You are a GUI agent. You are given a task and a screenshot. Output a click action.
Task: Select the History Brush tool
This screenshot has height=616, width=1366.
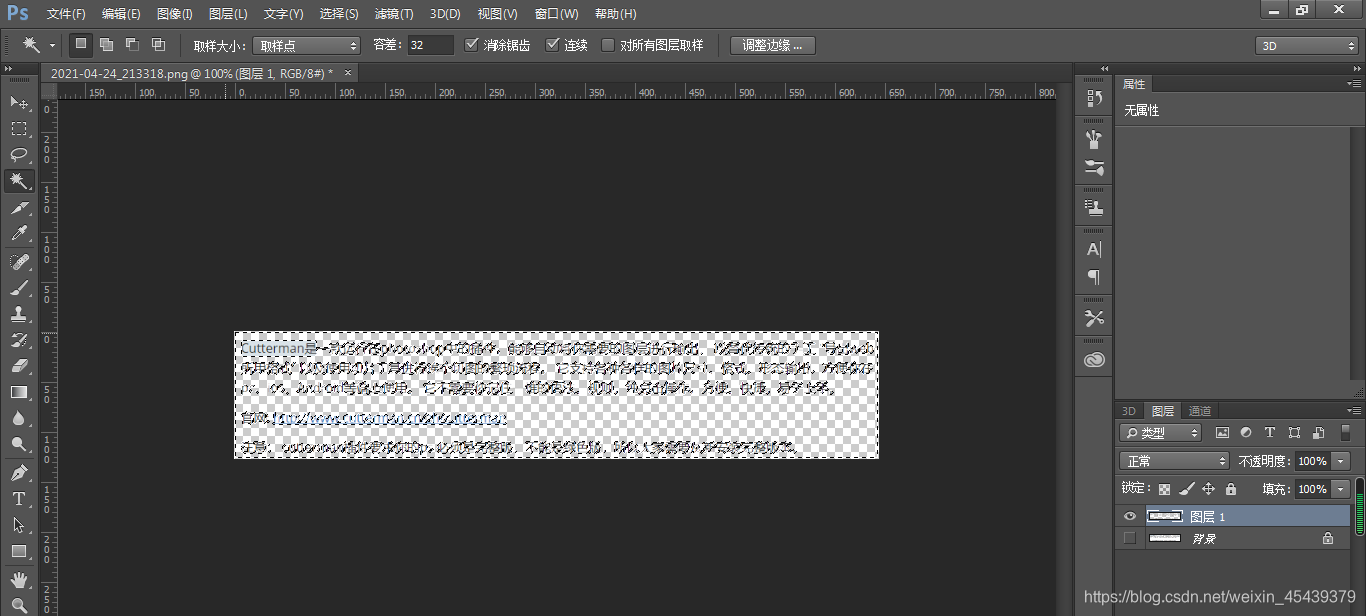(19, 340)
